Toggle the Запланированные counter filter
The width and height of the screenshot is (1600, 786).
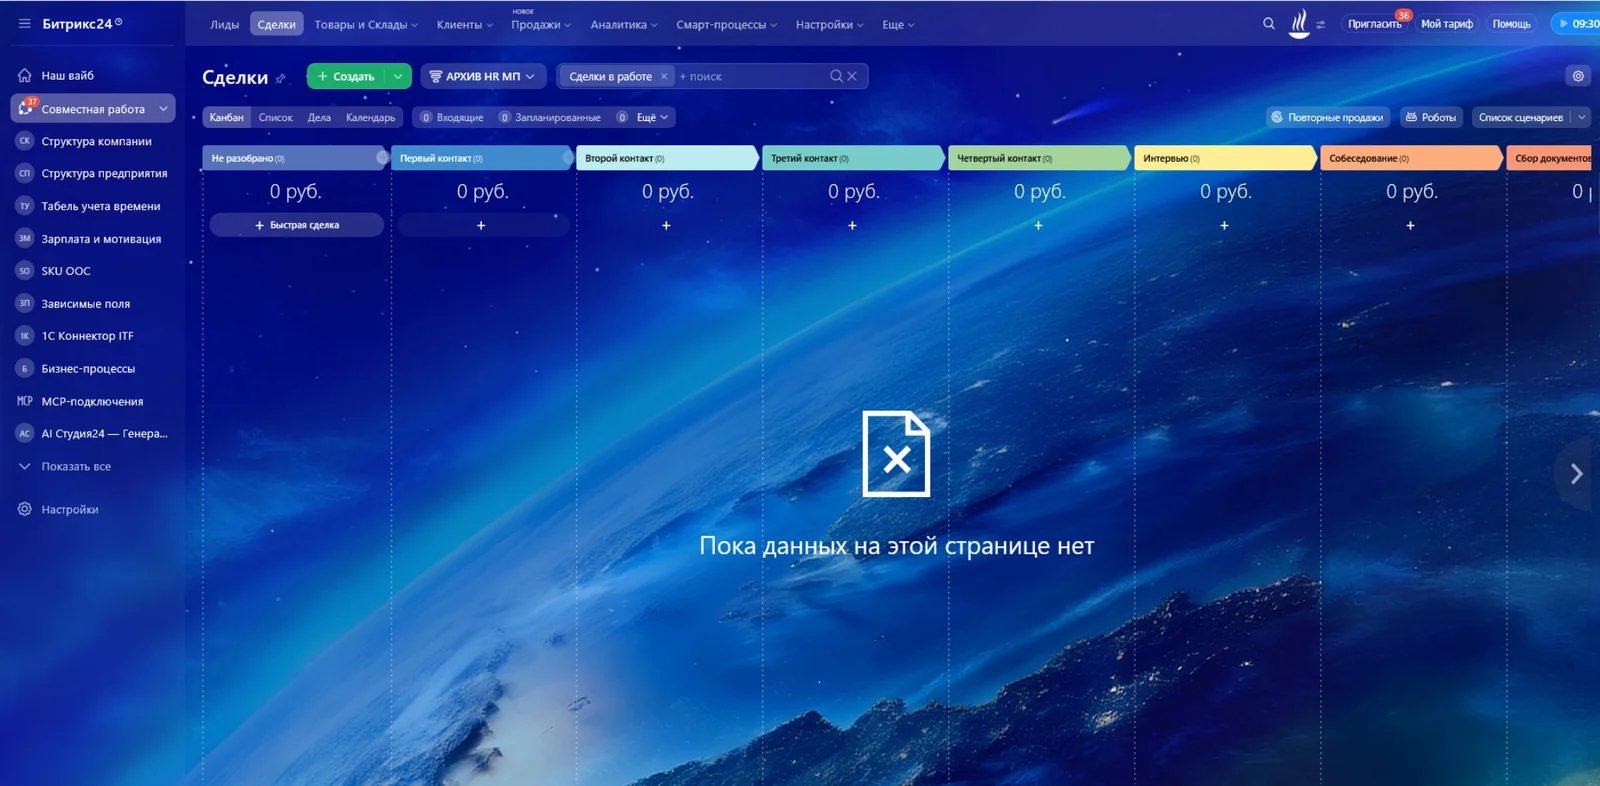pos(549,117)
